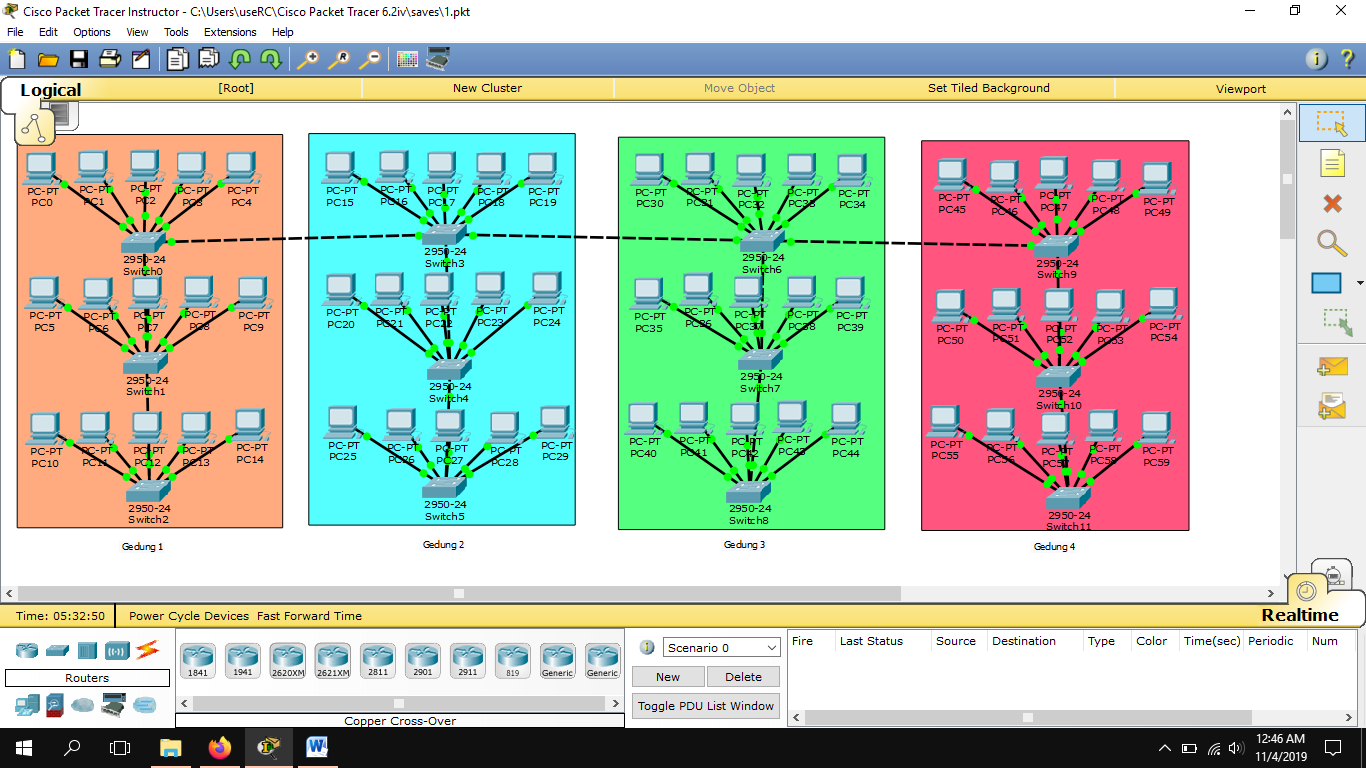Select the Add Complex PDU envelope
Image resolution: width=1366 pixels, height=768 pixels.
click(x=1333, y=406)
